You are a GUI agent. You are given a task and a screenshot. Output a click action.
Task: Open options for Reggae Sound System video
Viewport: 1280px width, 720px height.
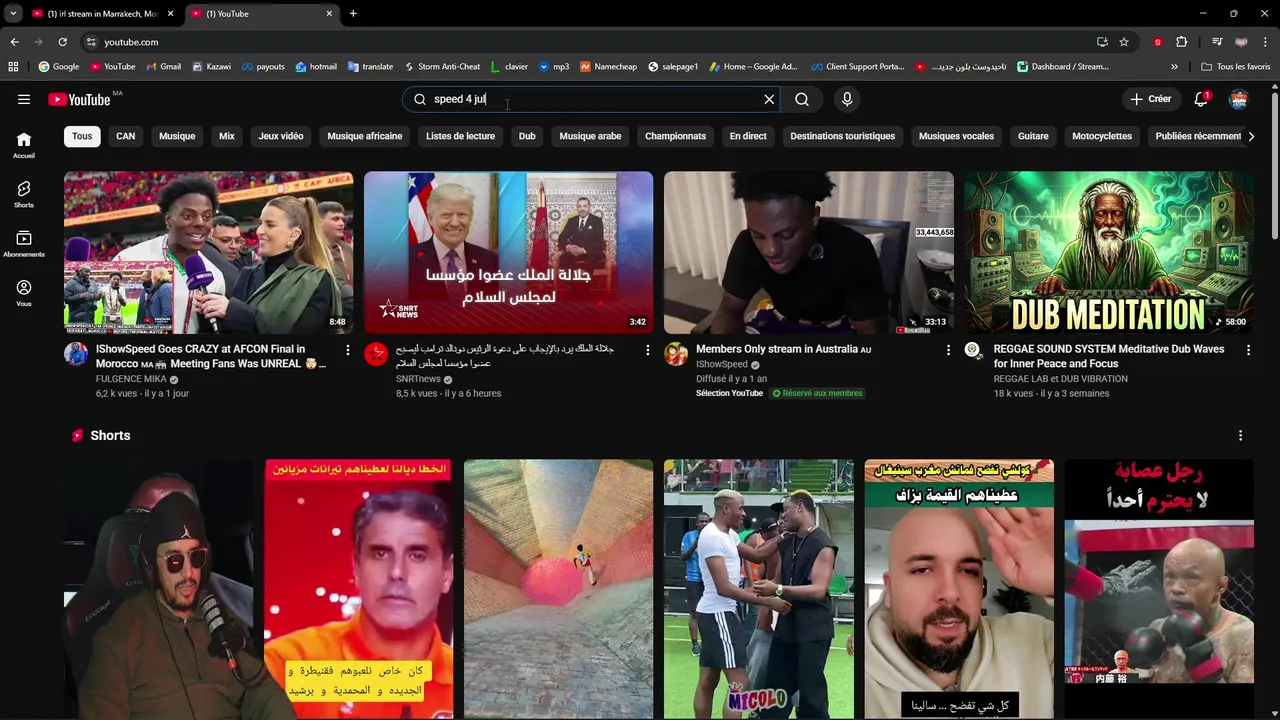pyautogui.click(x=1248, y=350)
